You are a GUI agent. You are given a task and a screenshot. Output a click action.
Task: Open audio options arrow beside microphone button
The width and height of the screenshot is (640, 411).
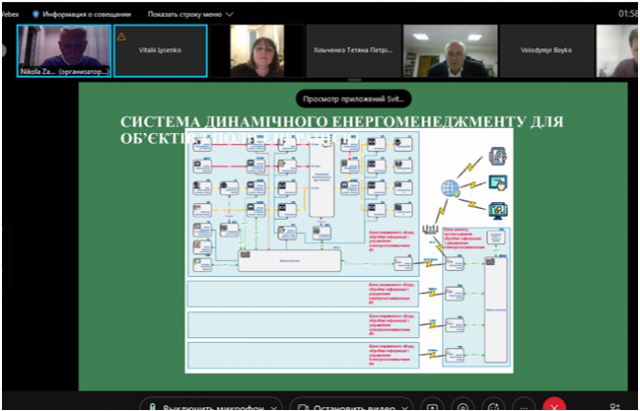click(274, 408)
